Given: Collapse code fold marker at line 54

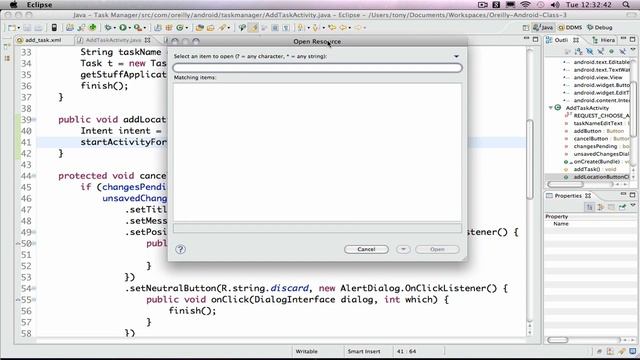Looking at the screenshot, I should click(34, 289).
